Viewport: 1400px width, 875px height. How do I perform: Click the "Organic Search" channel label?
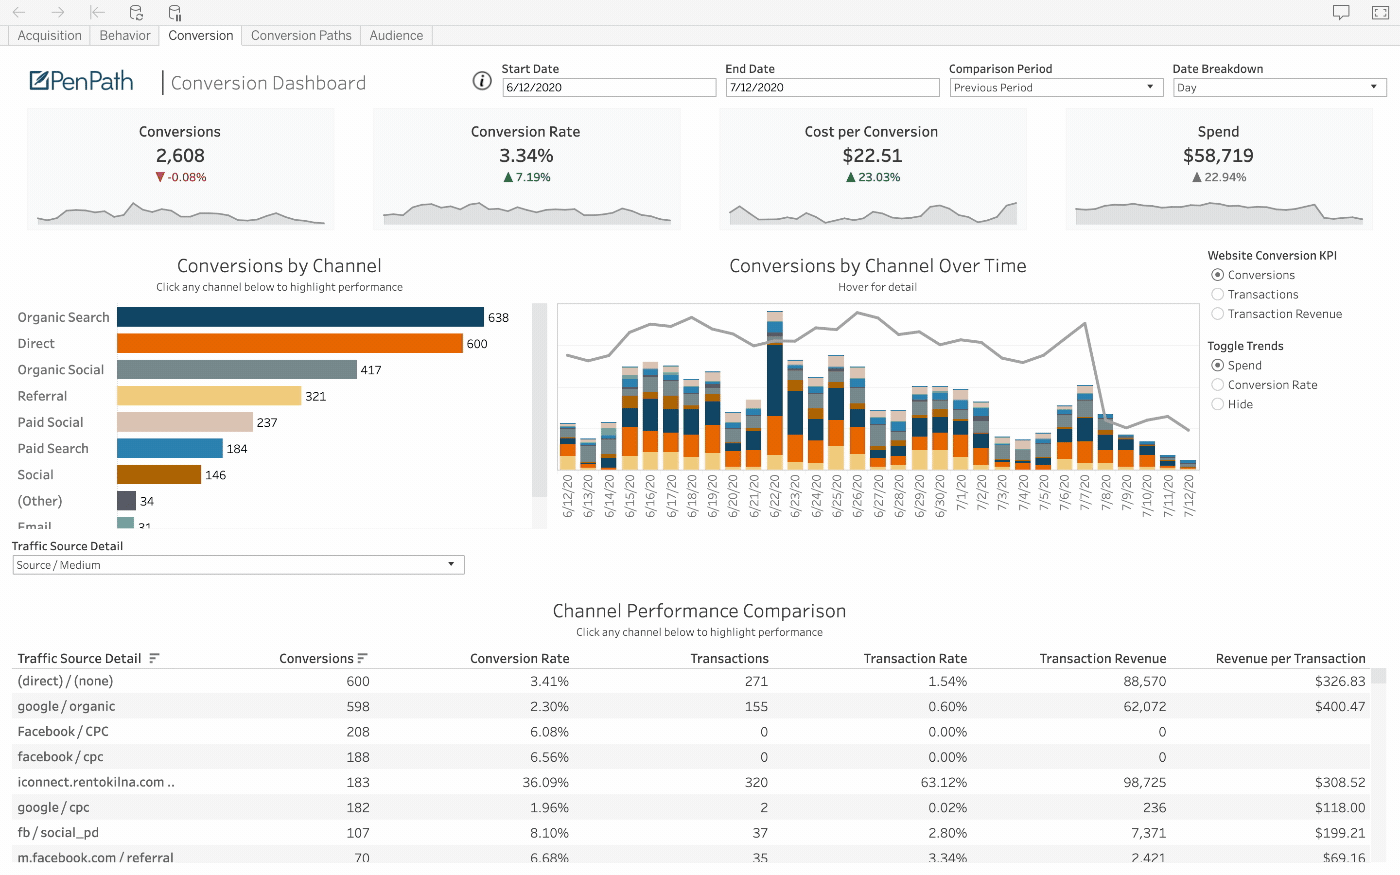(x=63, y=317)
